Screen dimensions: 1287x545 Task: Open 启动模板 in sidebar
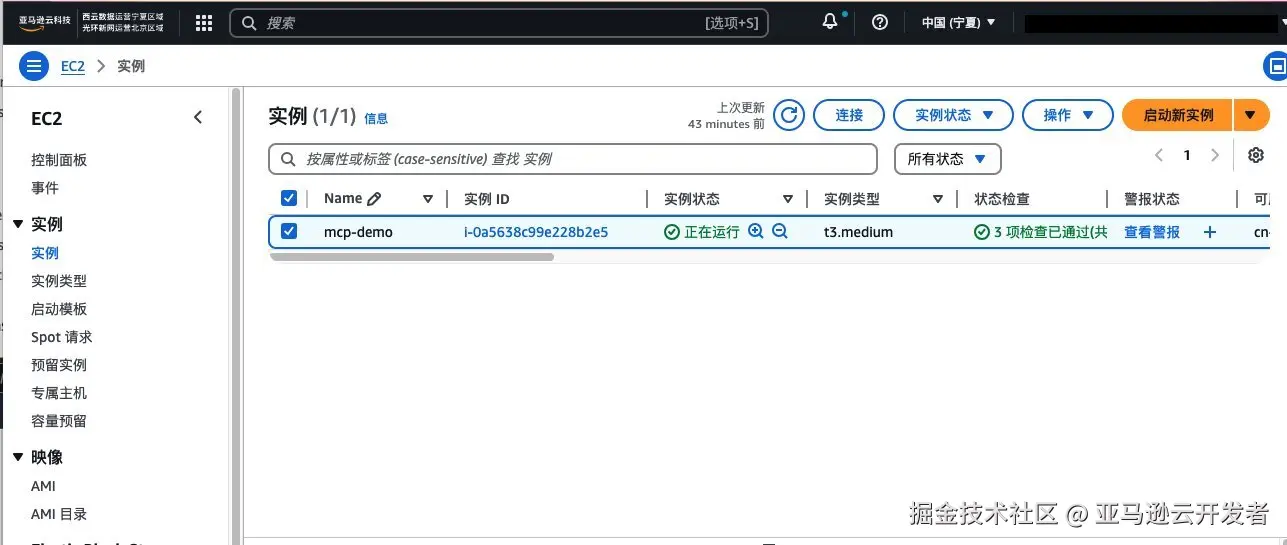pyautogui.click(x=59, y=309)
